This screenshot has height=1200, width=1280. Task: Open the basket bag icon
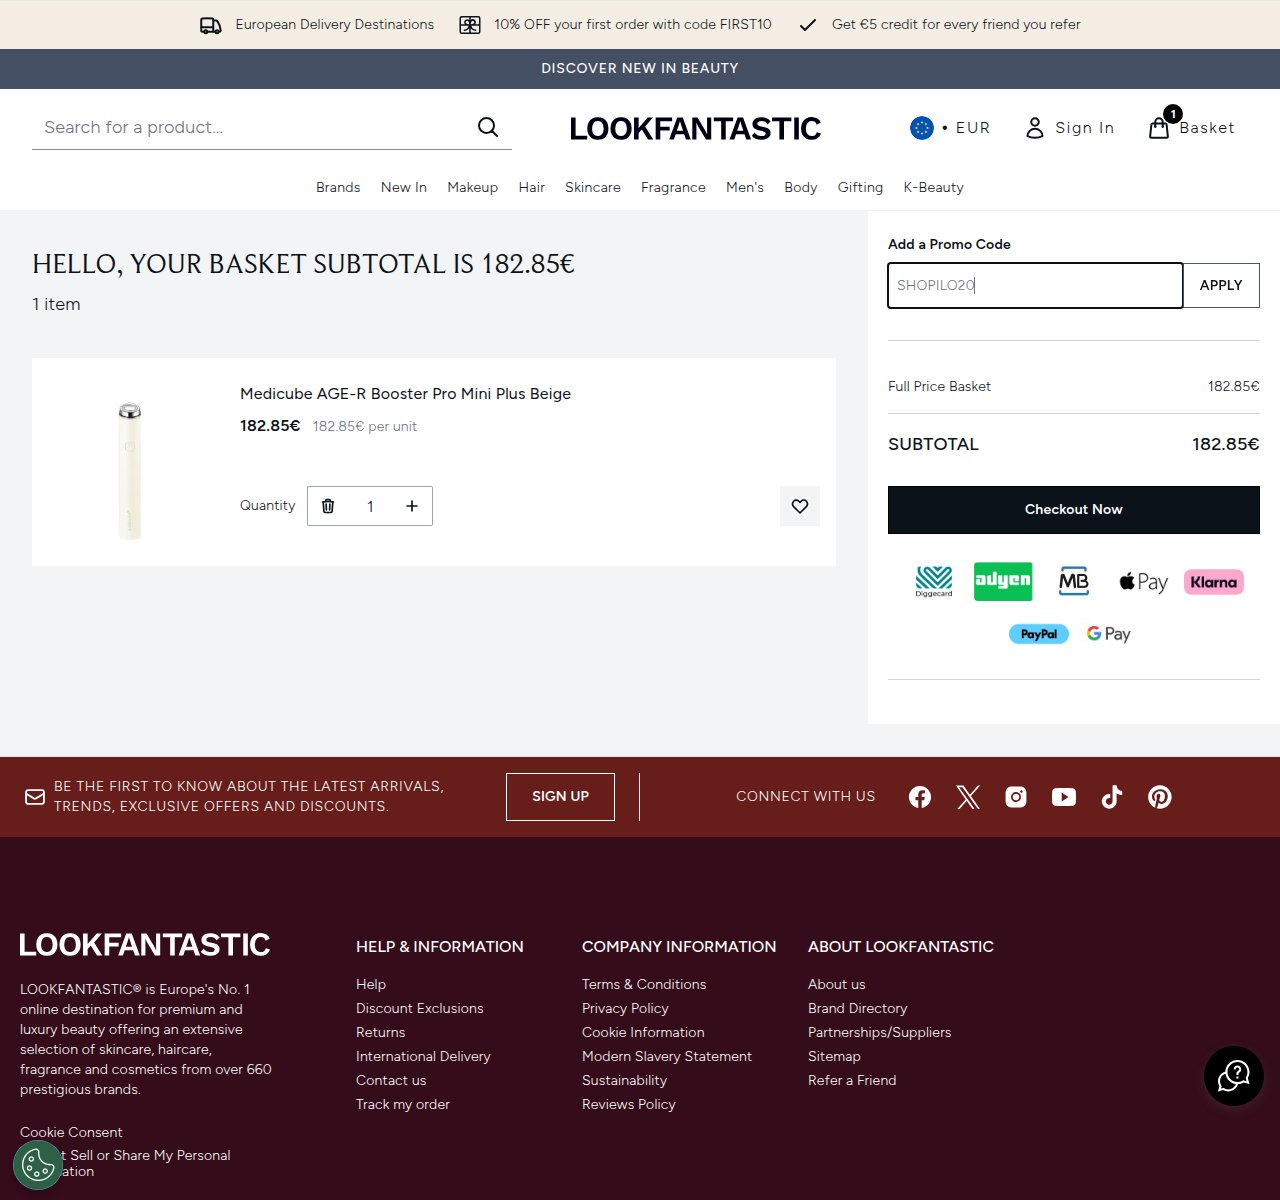pos(1159,128)
